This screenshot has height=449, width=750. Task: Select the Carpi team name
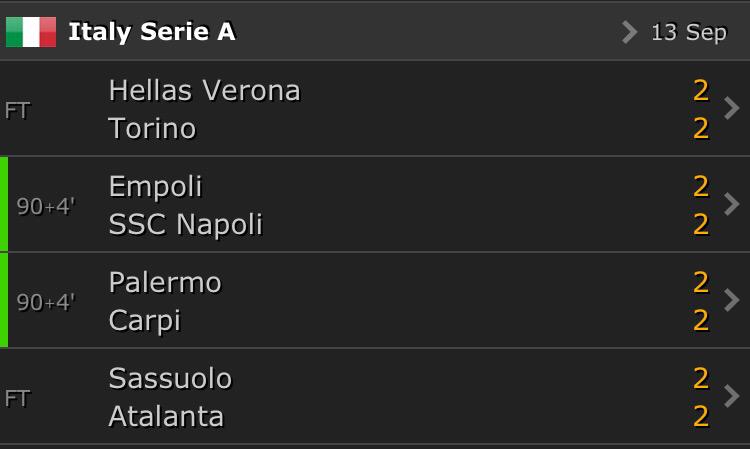pos(144,320)
